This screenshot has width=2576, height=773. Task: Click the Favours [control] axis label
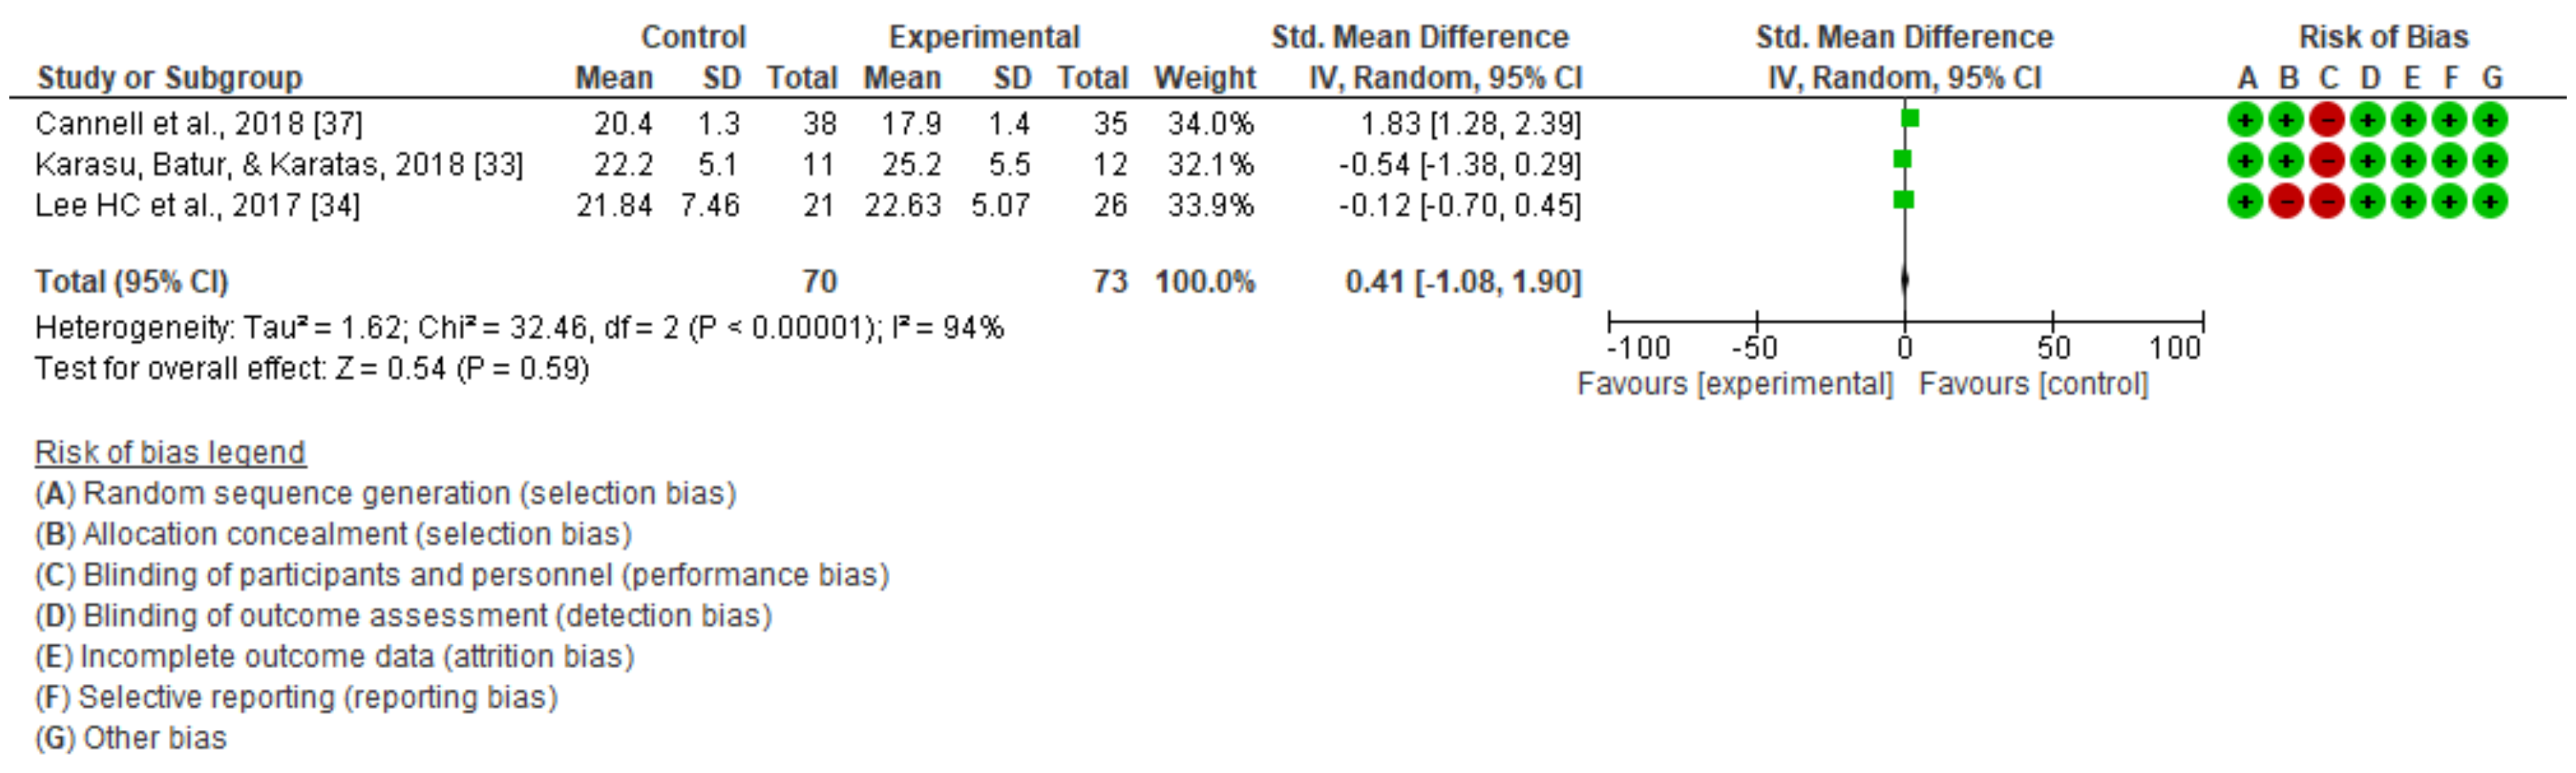point(2033,384)
